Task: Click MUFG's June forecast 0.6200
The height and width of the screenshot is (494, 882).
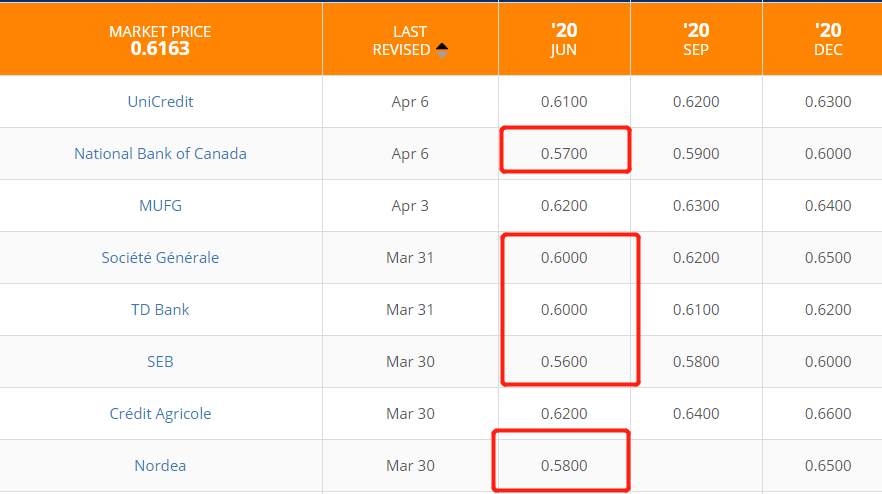Action: [x=564, y=205]
